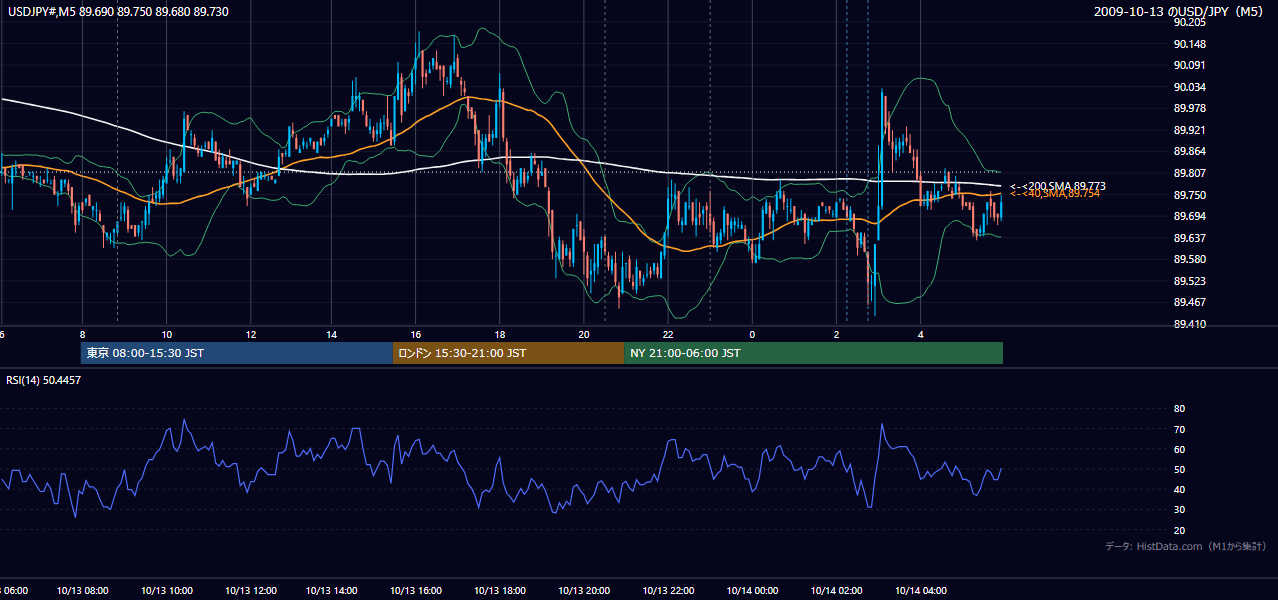Viewport: 1278px width, 600px height.
Task: Click the '2009-10-13 のUSD/JPY (M5)' chart title
Action: (1179, 11)
